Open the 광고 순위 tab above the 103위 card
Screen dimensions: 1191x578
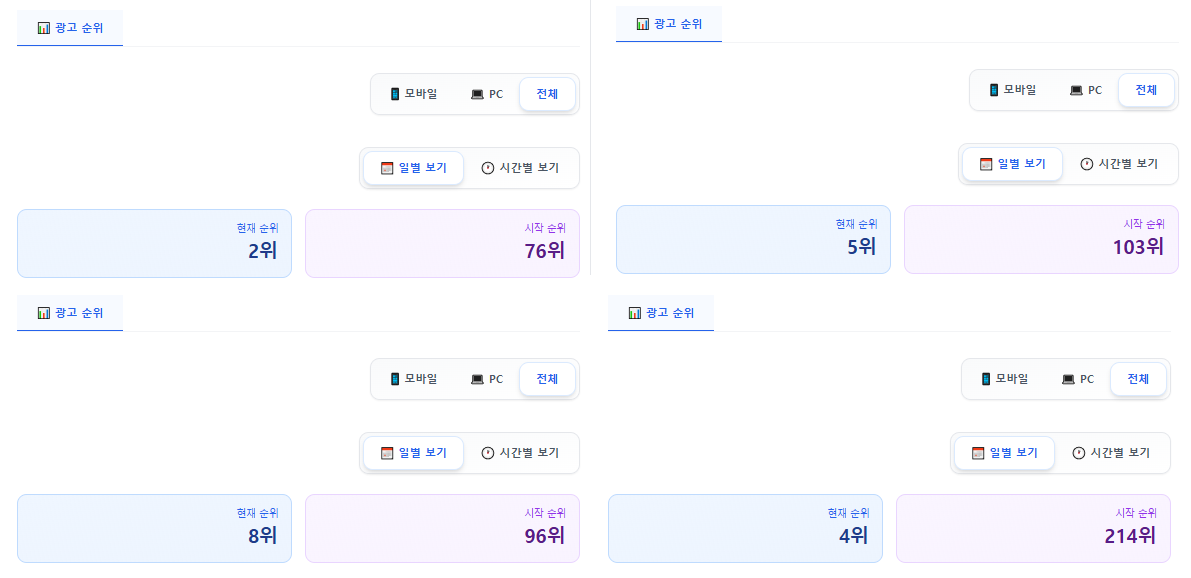coord(669,24)
